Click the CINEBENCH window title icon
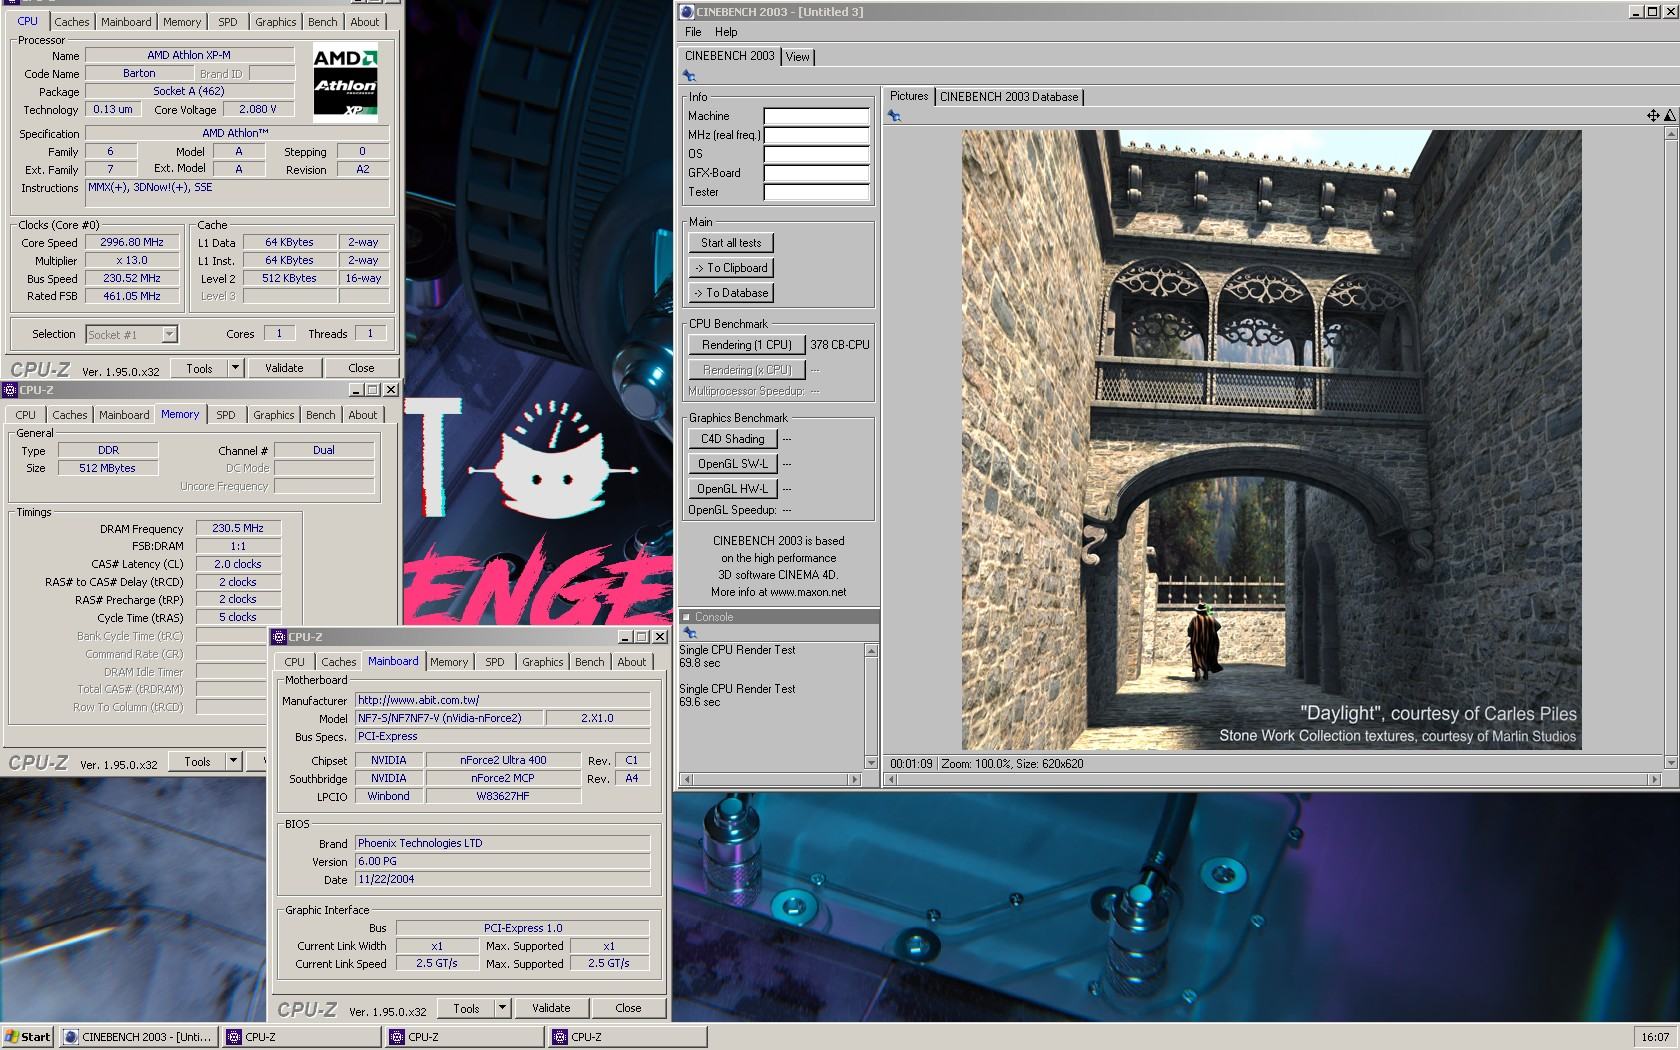Screen dimensions: 1680x1050 686,12
